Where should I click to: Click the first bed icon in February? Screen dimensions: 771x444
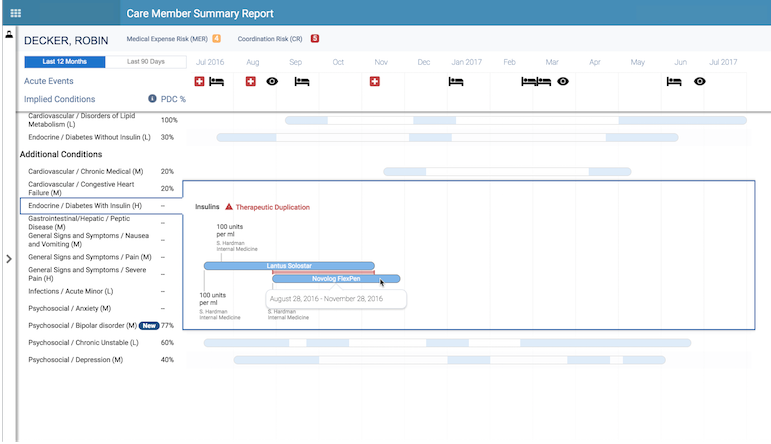click(529, 81)
